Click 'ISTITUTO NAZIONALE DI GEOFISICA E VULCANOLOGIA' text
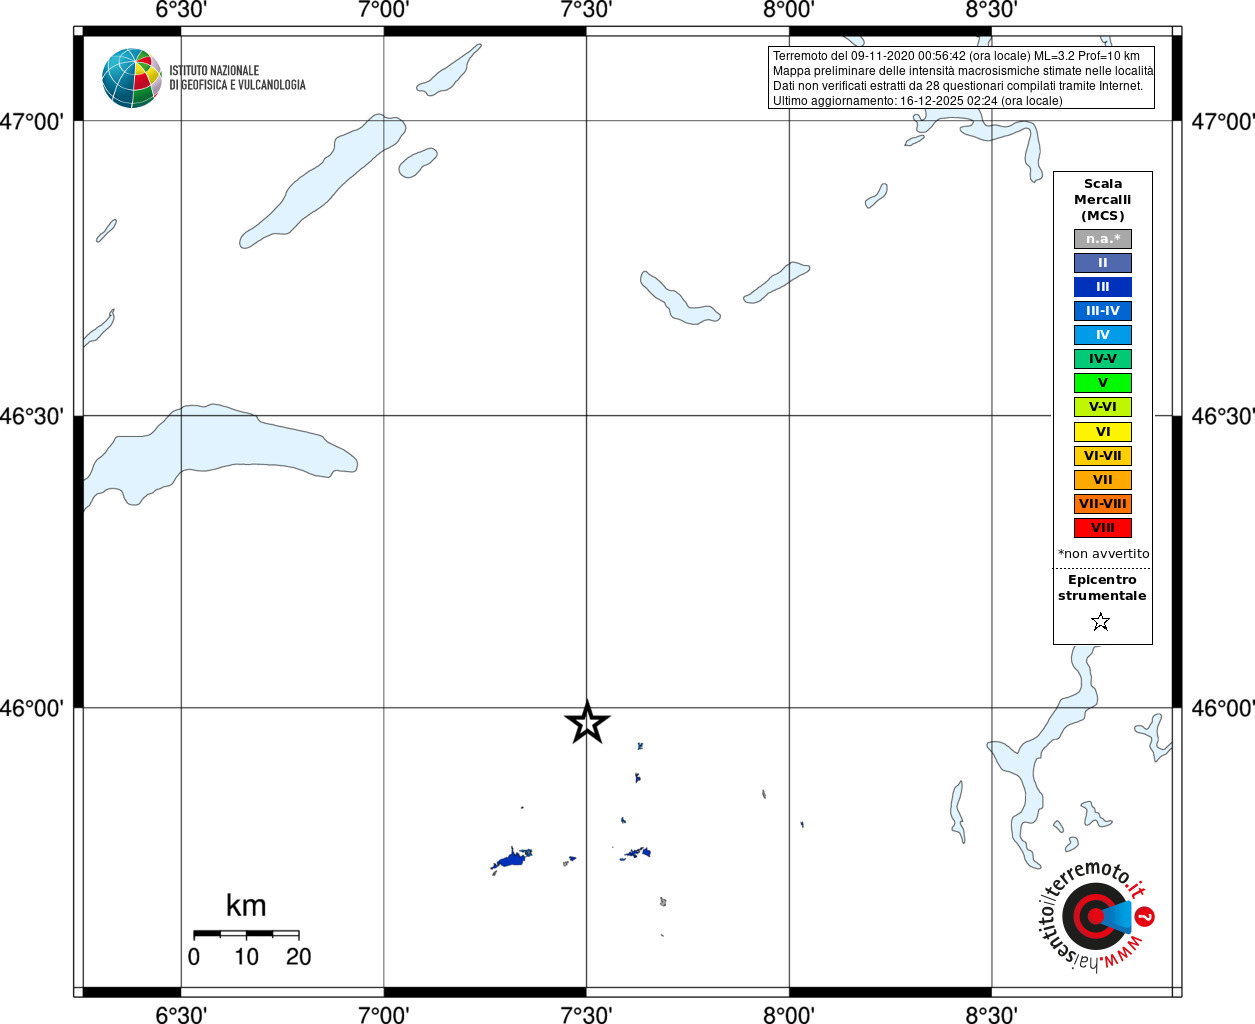Viewport: 1255px width, 1024px height. click(x=237, y=78)
